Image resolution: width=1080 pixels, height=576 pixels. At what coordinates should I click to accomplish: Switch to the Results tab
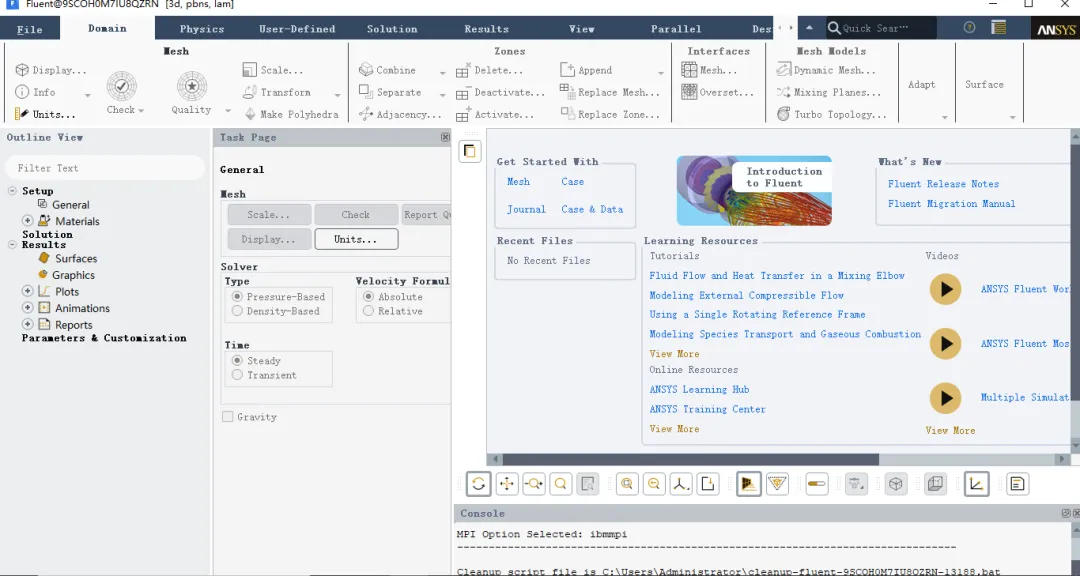tap(486, 29)
